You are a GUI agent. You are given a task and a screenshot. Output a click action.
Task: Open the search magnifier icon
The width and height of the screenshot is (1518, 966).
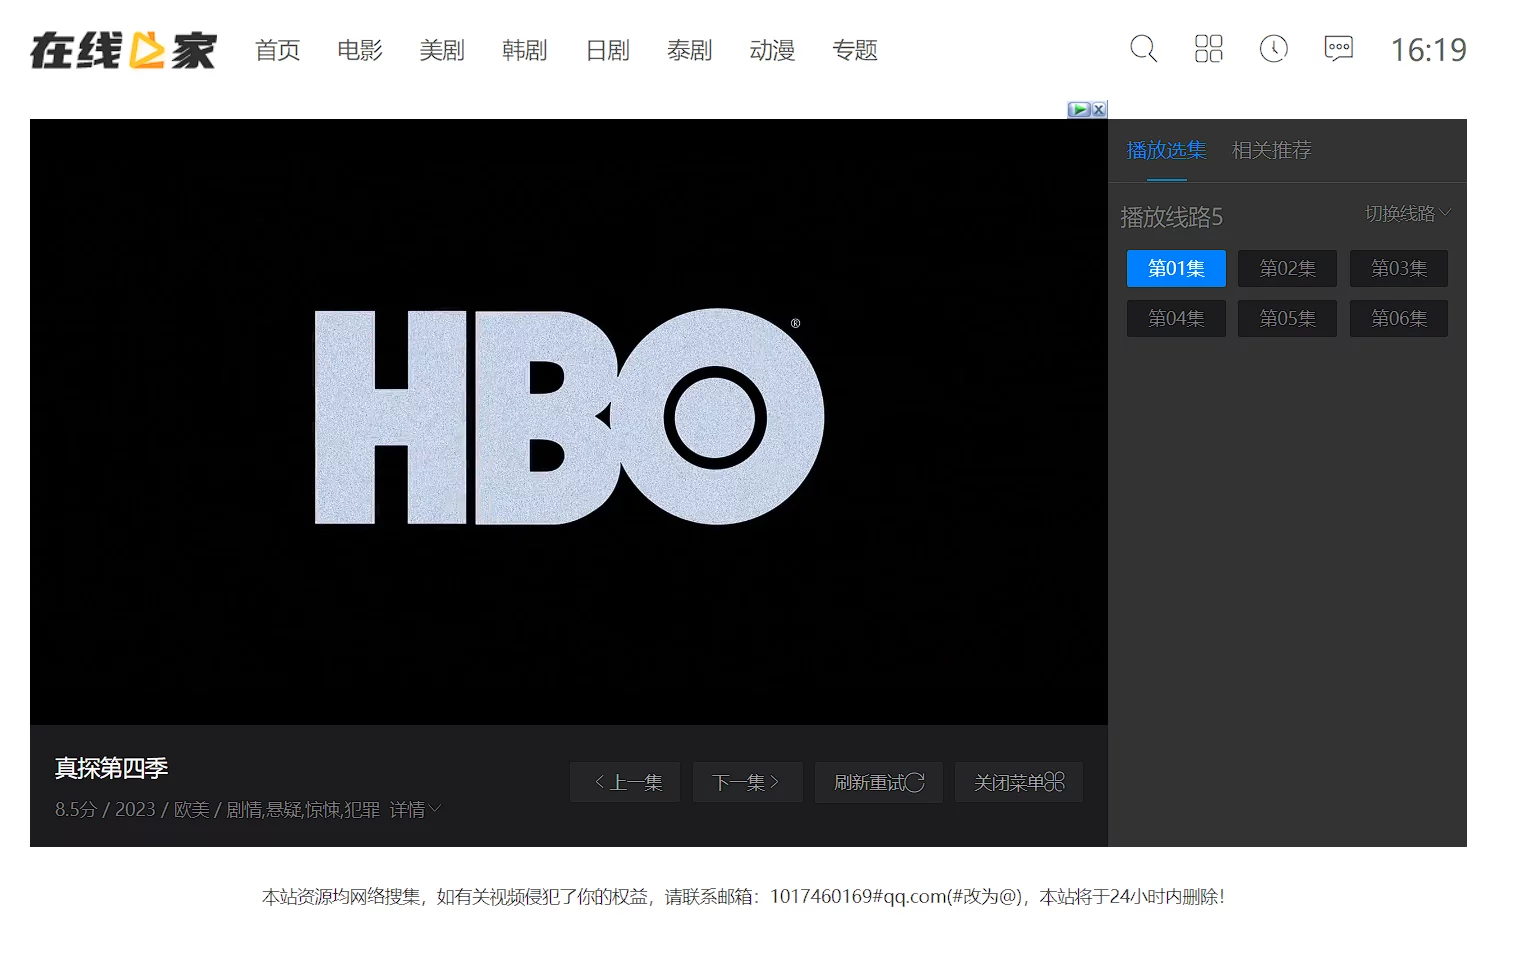(1143, 49)
